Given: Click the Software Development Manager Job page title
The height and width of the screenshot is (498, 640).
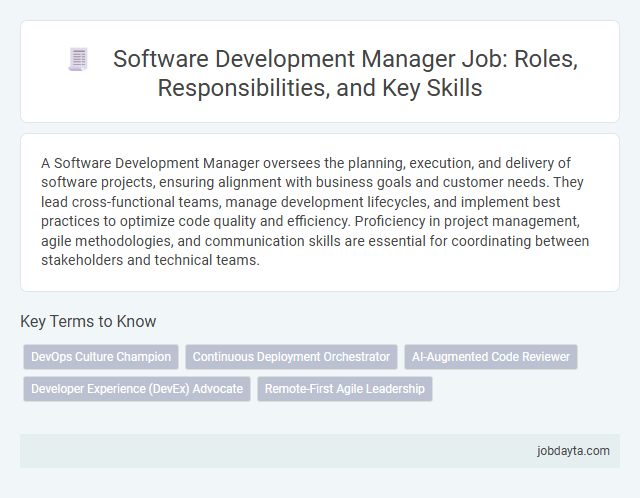Looking at the screenshot, I should click(345, 73).
